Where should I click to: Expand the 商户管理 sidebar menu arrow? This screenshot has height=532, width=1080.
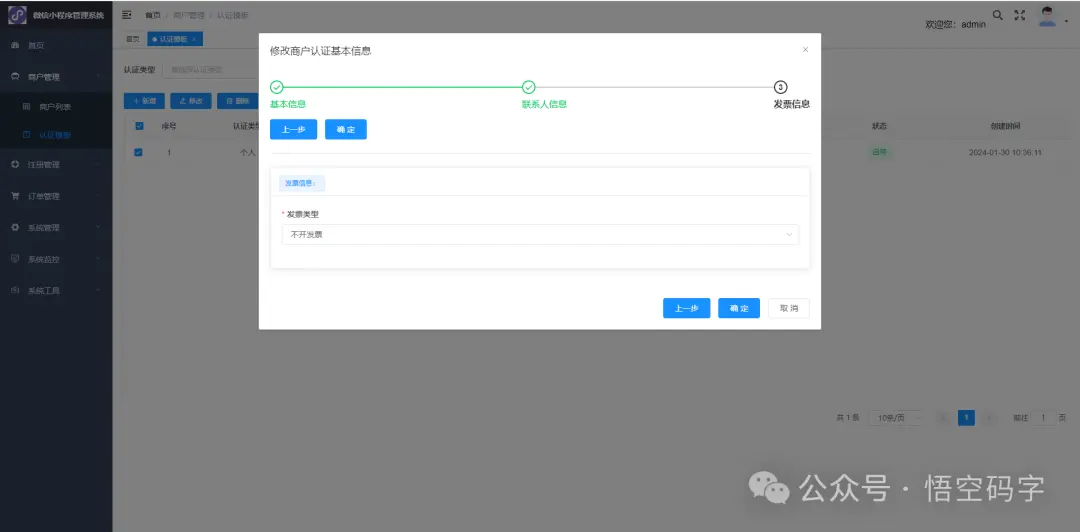[x=98, y=76]
